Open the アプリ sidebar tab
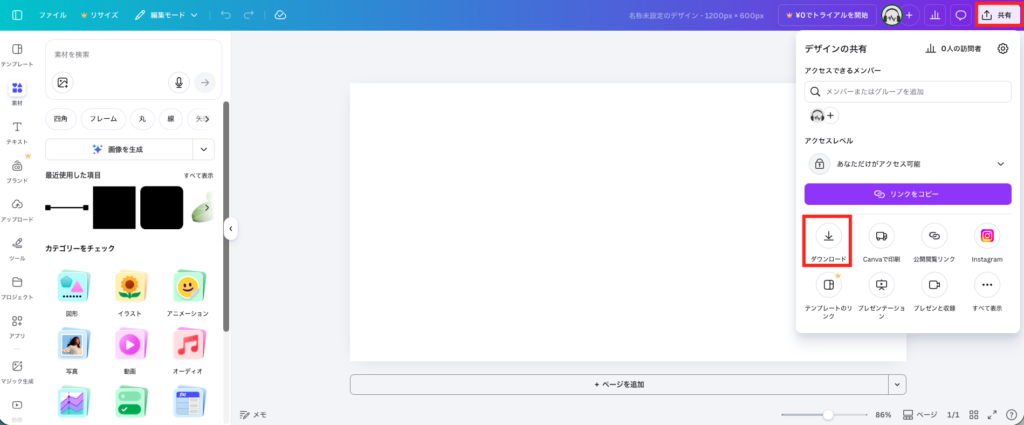 (x=17, y=326)
